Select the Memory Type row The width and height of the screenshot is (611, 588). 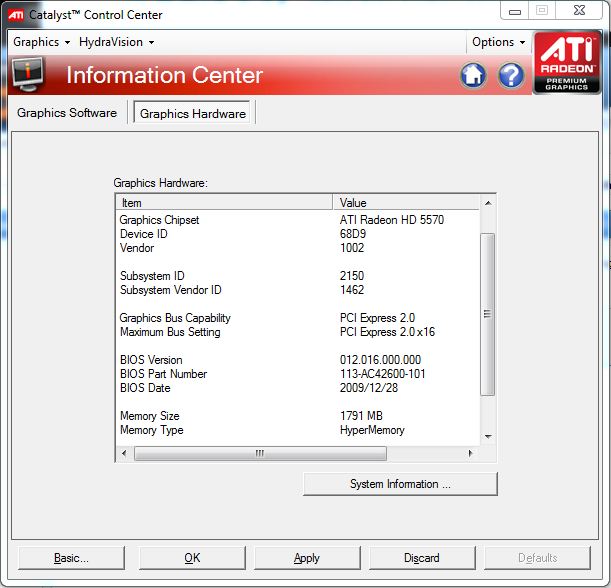[x=298, y=430]
